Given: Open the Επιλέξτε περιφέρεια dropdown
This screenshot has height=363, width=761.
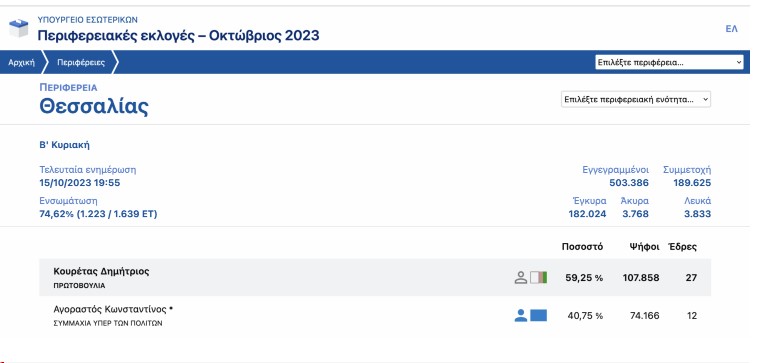Looking at the screenshot, I should [x=669, y=62].
